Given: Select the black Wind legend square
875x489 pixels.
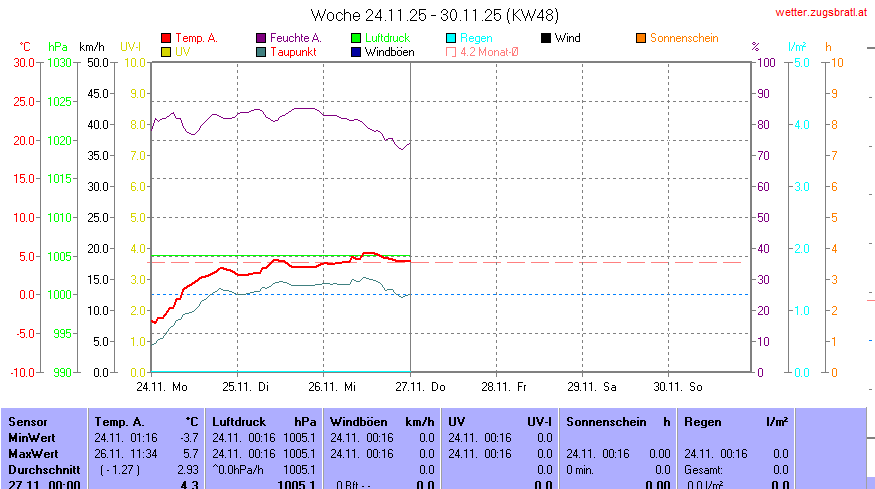Looking at the screenshot, I should click(x=546, y=38).
